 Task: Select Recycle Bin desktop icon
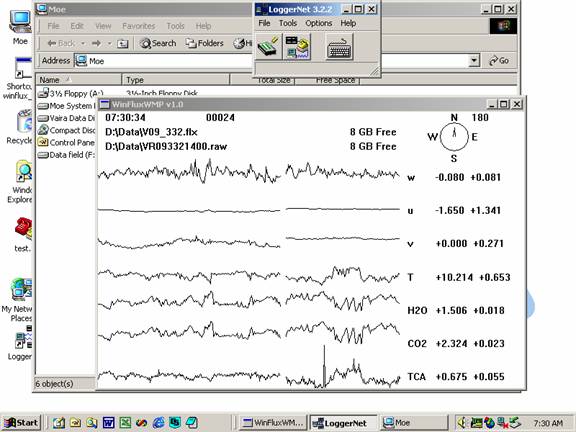click(x=19, y=127)
